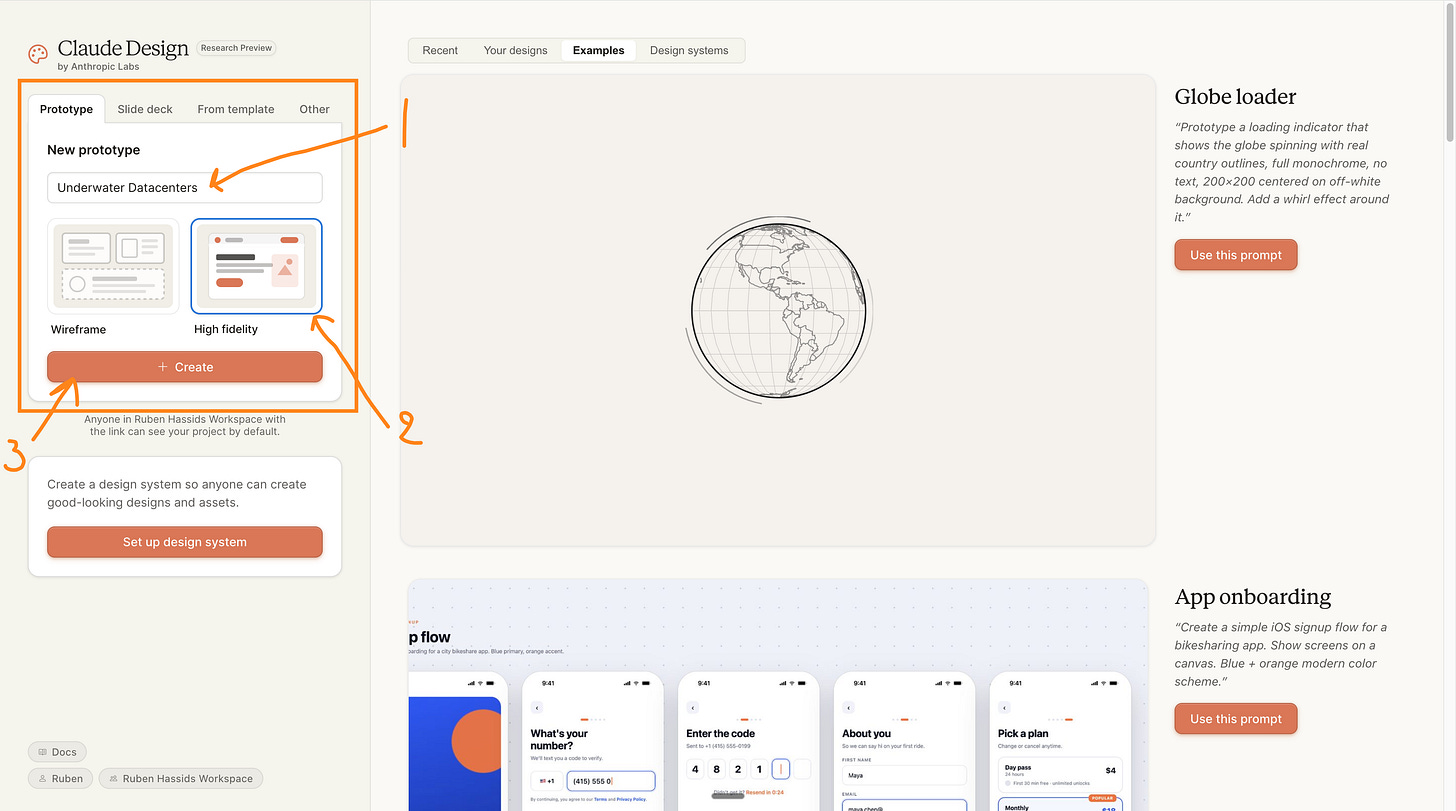Click the "Claude Design" title text
Image resolution: width=1456 pixels, height=811 pixels.
(123, 49)
